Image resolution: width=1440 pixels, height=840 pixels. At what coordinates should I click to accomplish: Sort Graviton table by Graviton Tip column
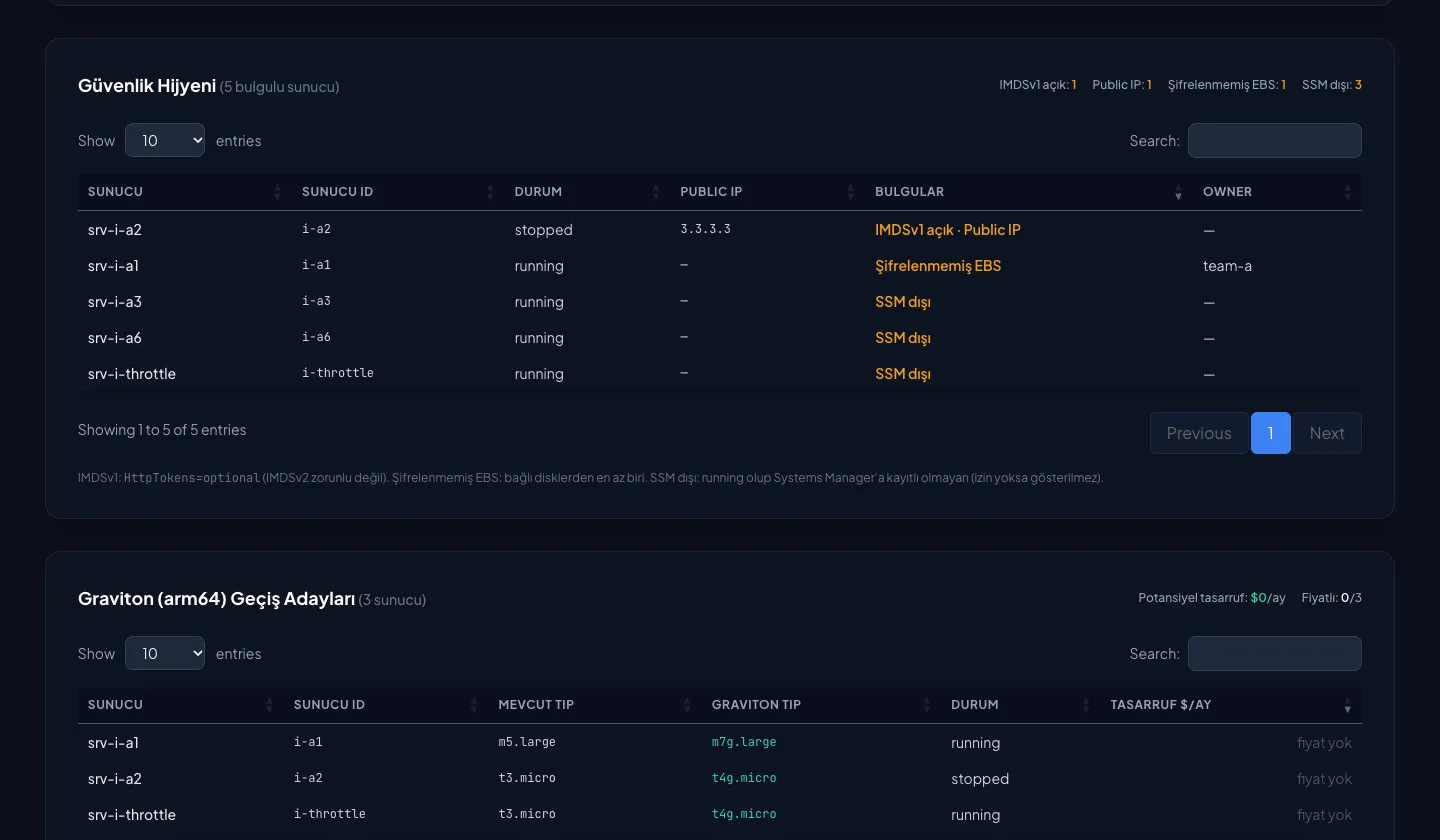821,705
